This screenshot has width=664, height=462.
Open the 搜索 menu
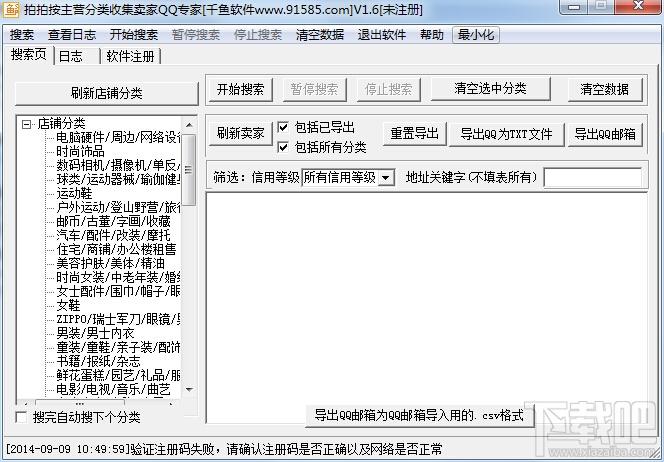22,35
